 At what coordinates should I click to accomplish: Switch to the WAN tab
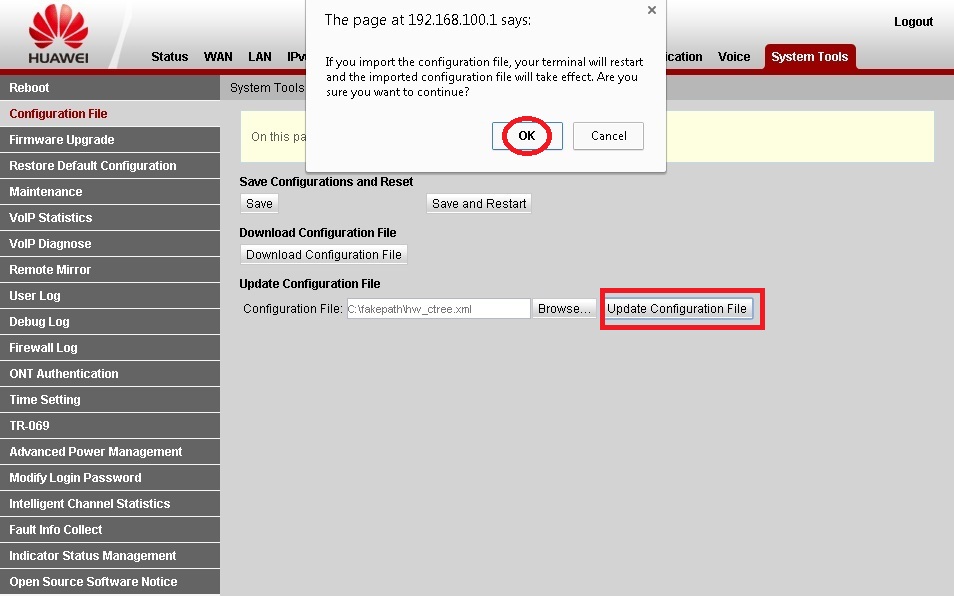click(218, 57)
